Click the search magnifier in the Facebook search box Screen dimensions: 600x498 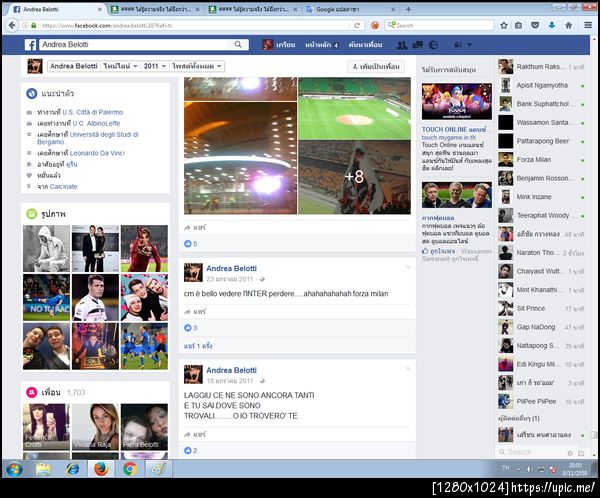pyautogui.click(x=238, y=44)
